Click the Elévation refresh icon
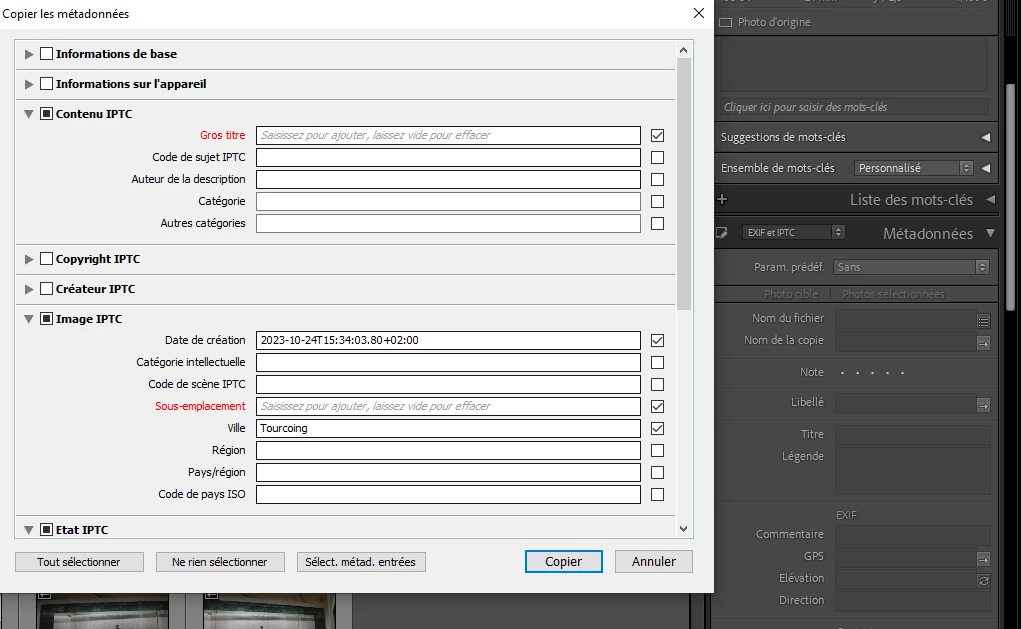 (983, 581)
